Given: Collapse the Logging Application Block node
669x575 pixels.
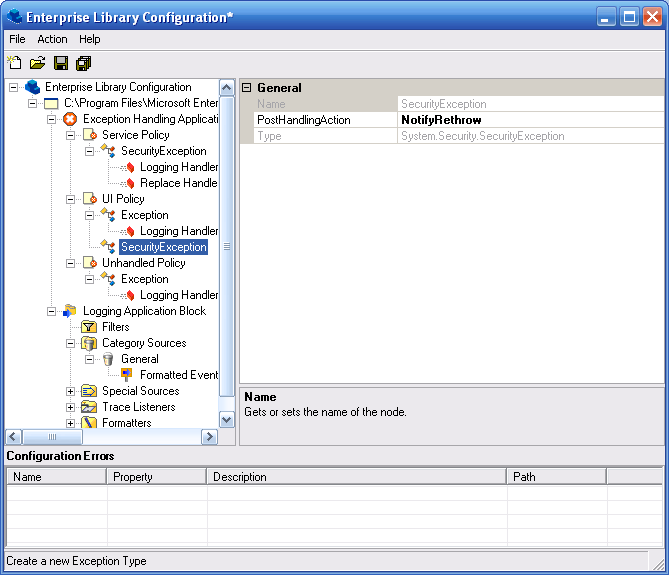Looking at the screenshot, I should pyautogui.click(x=51, y=311).
